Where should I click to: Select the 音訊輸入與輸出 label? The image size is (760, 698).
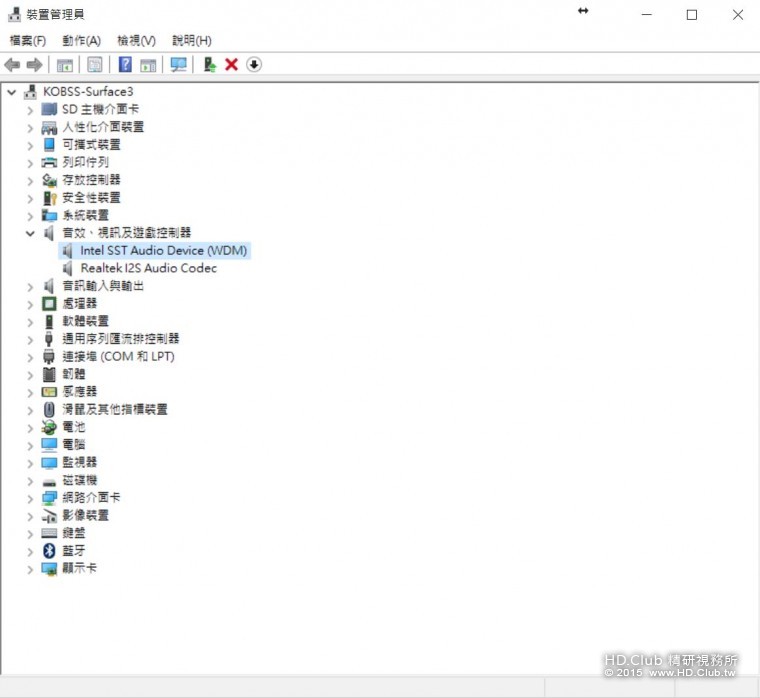coord(103,286)
